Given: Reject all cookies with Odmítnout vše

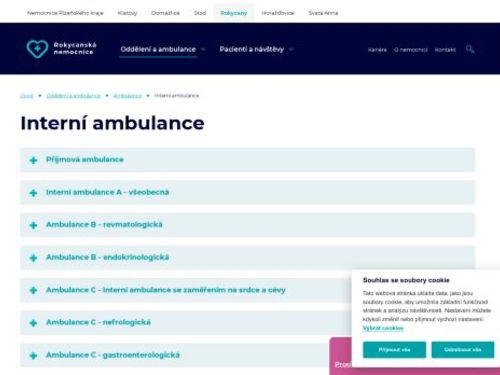Looking at the screenshot, I should (x=463, y=350).
